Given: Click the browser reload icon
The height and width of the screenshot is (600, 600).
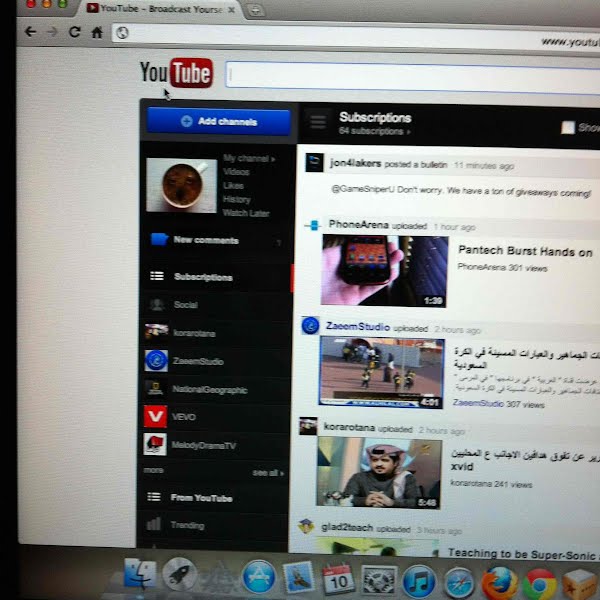Looking at the screenshot, I should 75,32.
